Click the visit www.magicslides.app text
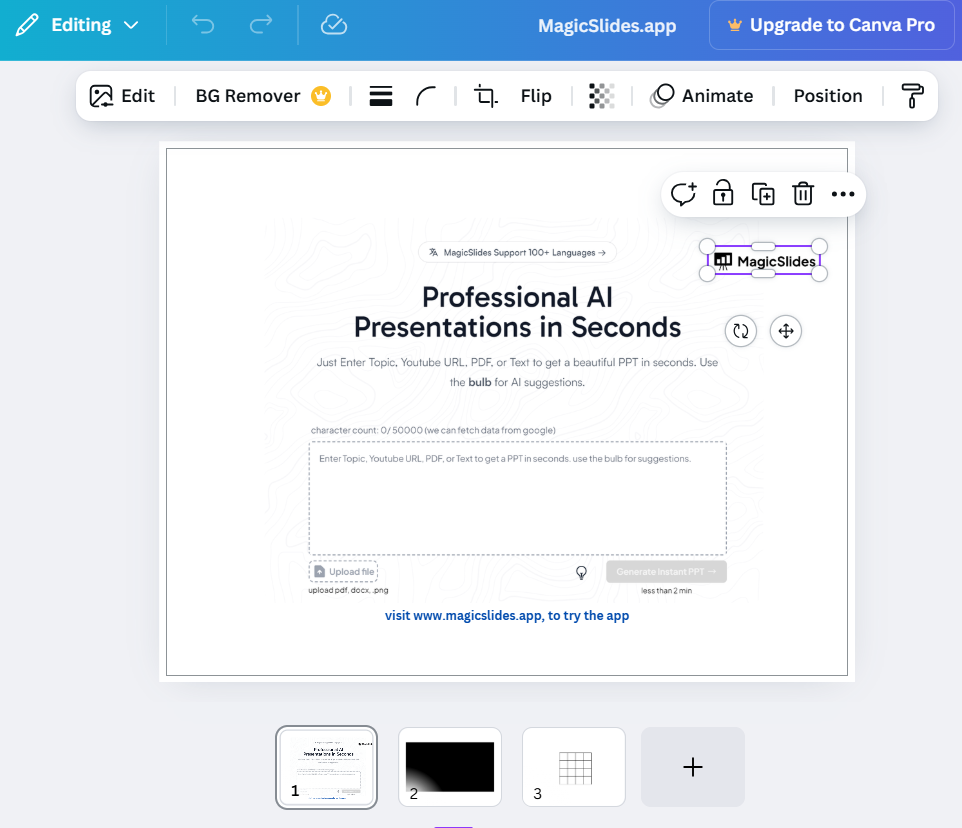 tap(507, 616)
